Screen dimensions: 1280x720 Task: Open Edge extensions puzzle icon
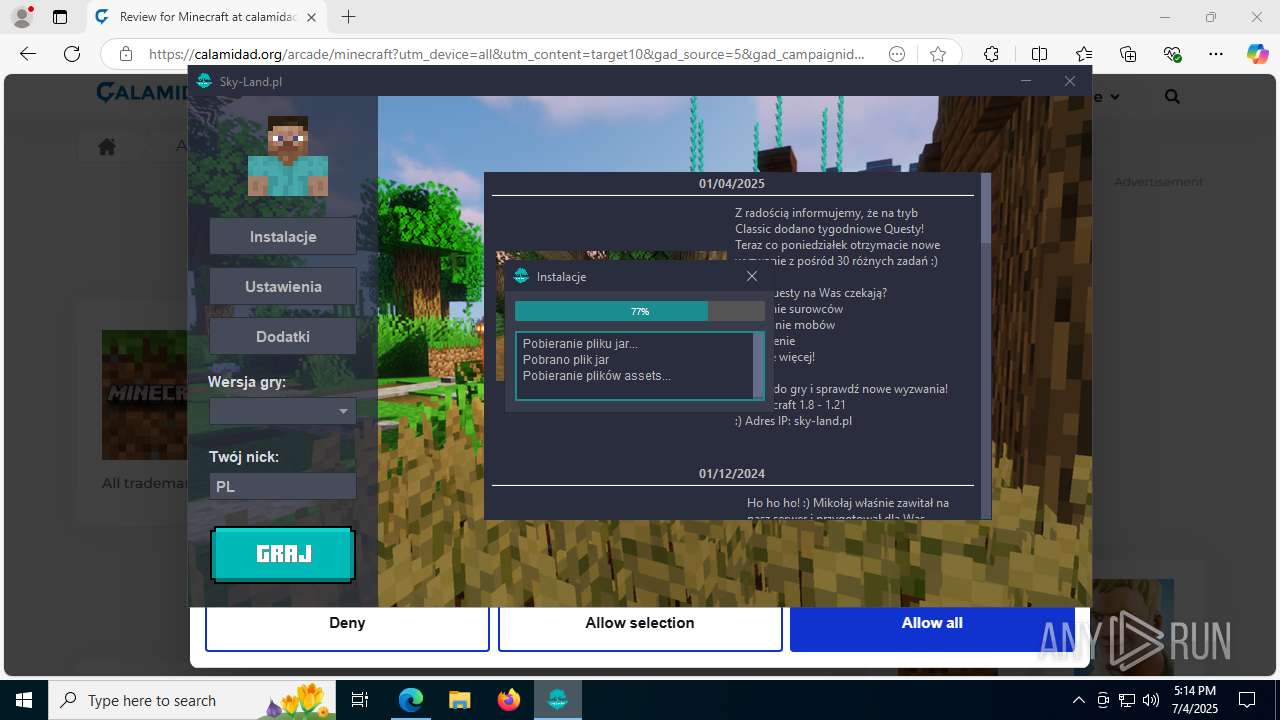click(991, 54)
